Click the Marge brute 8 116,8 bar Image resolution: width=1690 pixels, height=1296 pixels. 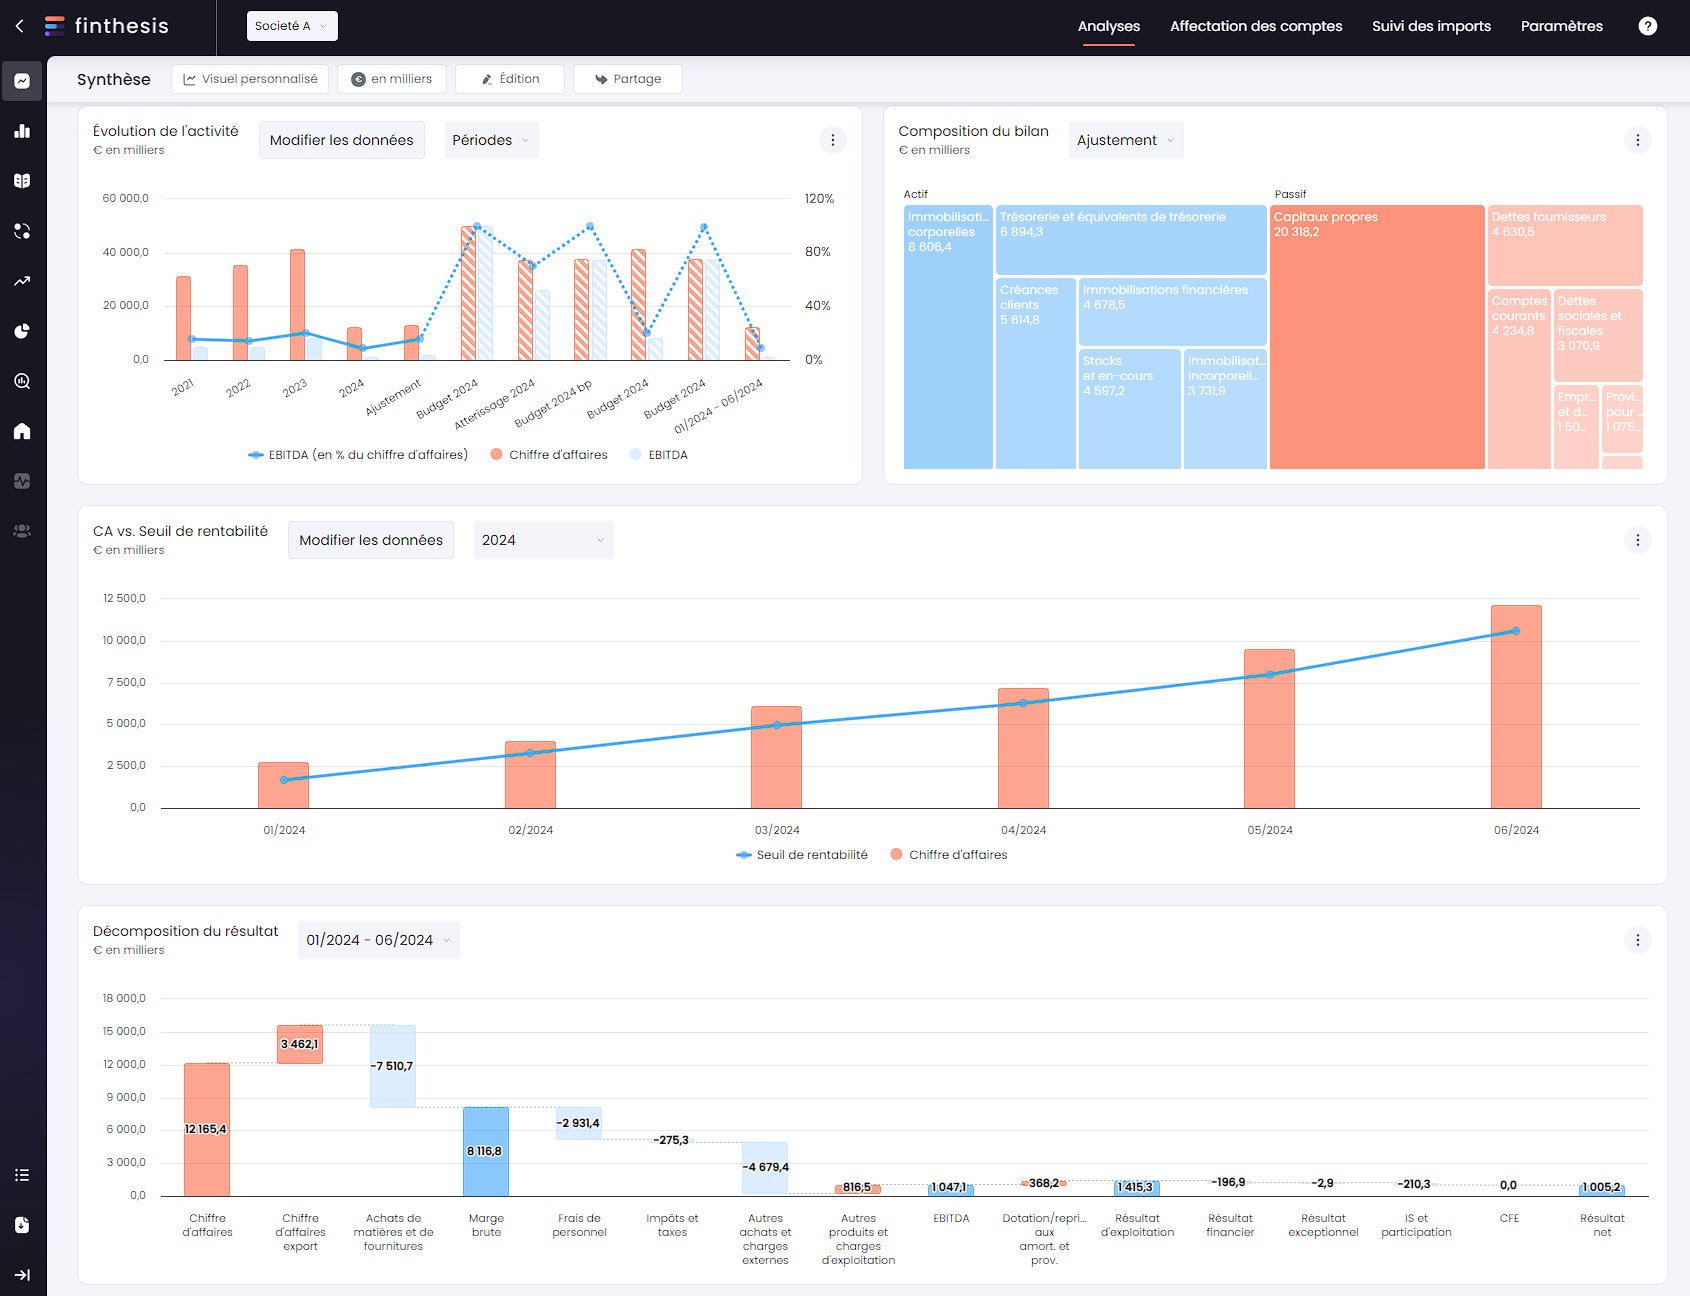[x=486, y=1151]
